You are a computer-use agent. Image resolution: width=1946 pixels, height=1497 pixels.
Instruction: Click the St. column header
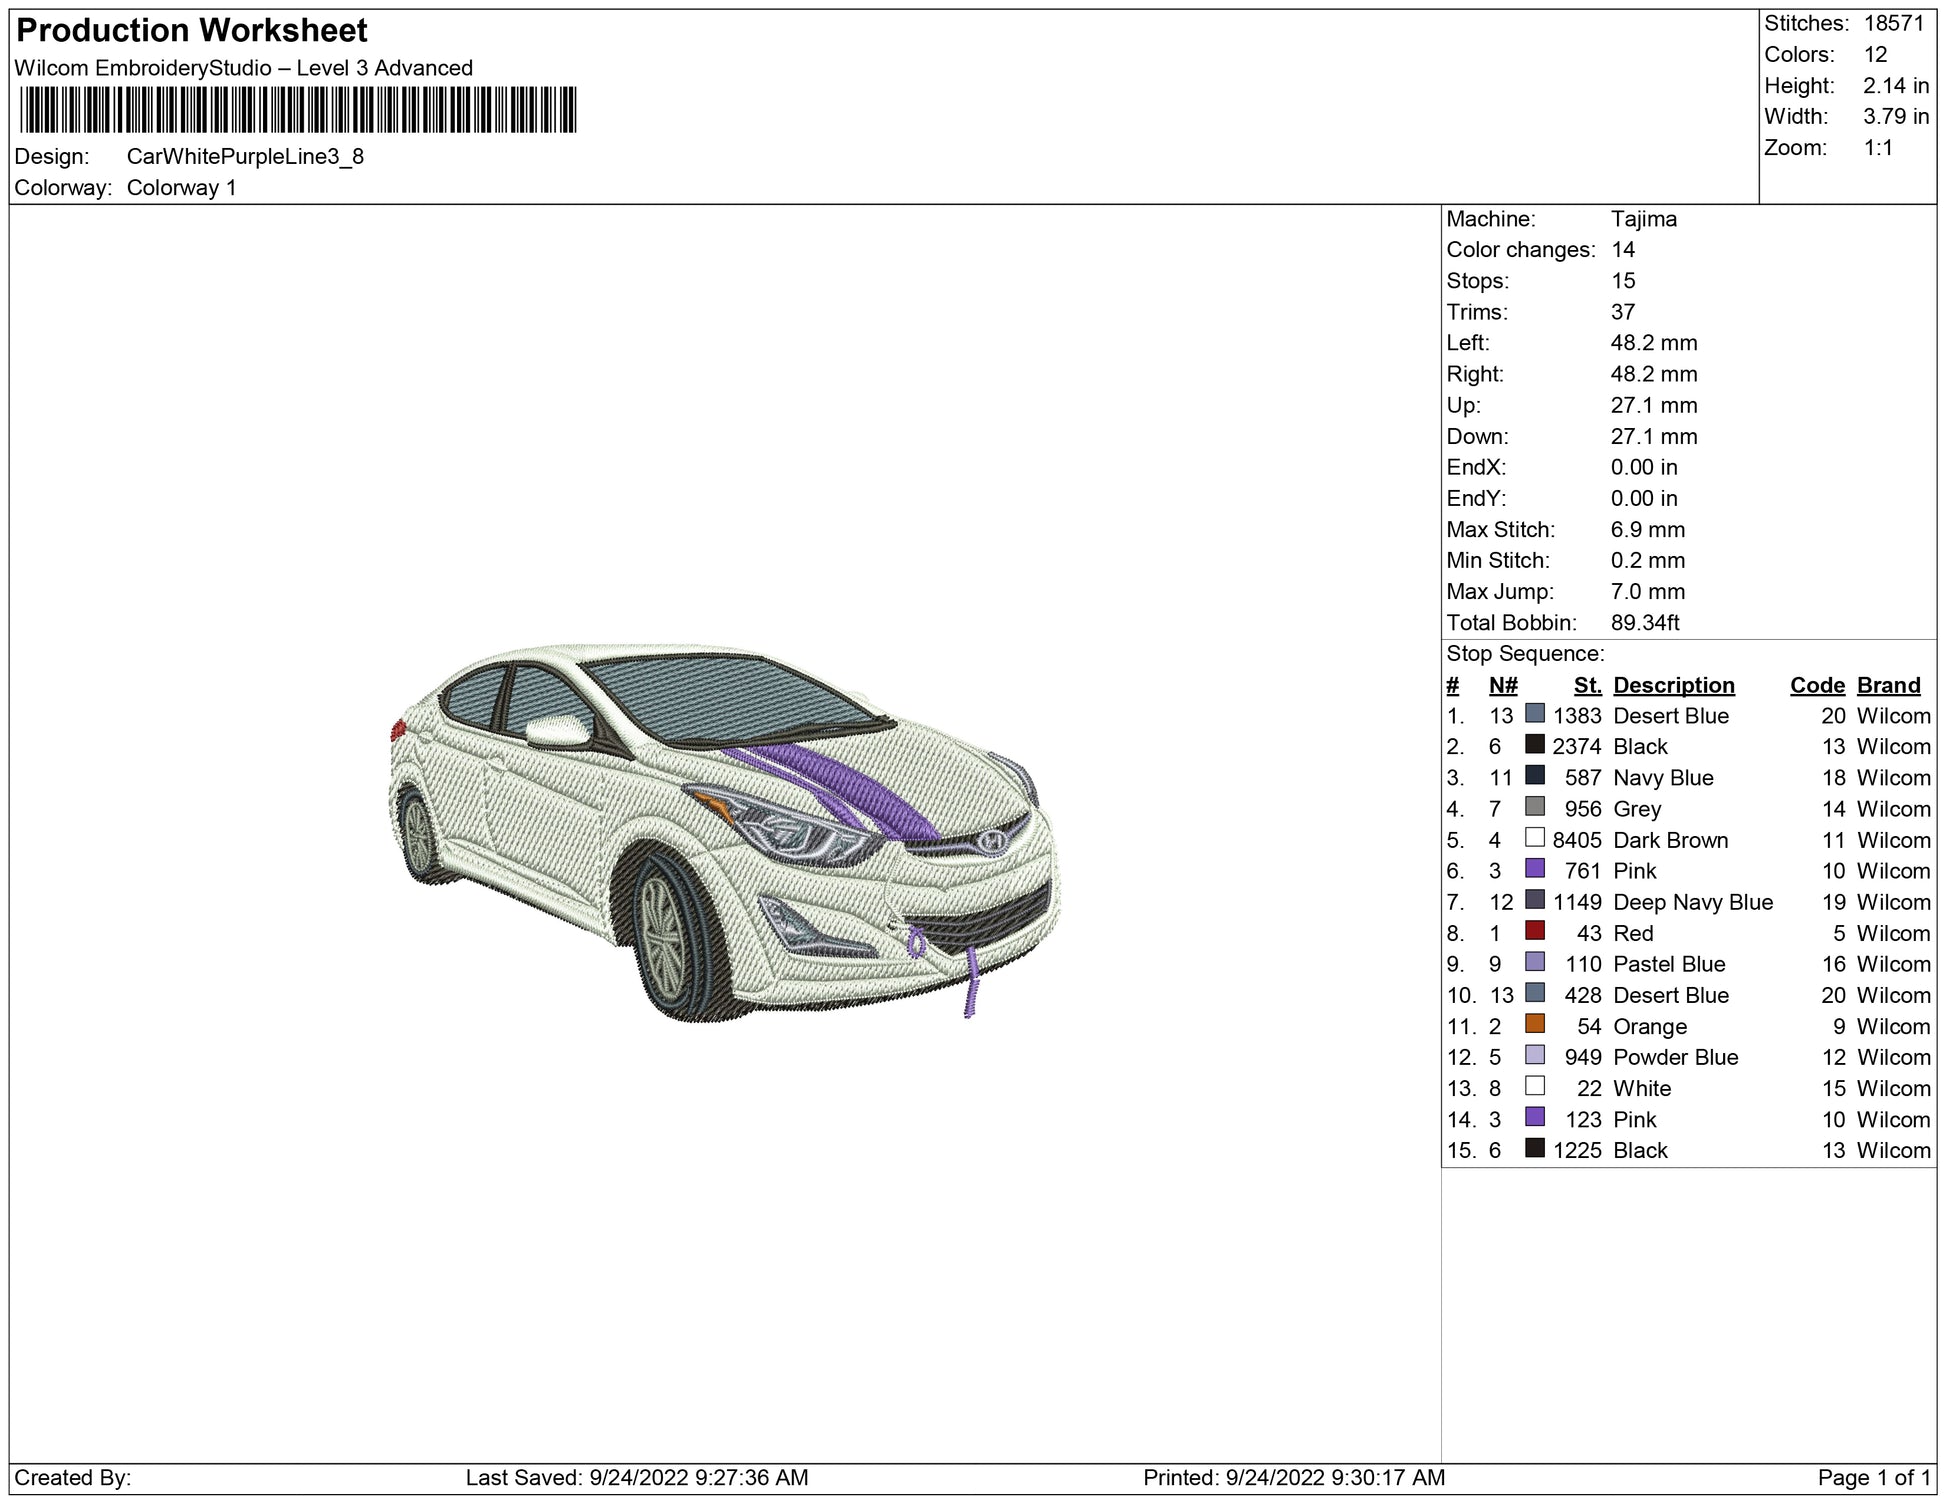pyautogui.click(x=1587, y=685)
